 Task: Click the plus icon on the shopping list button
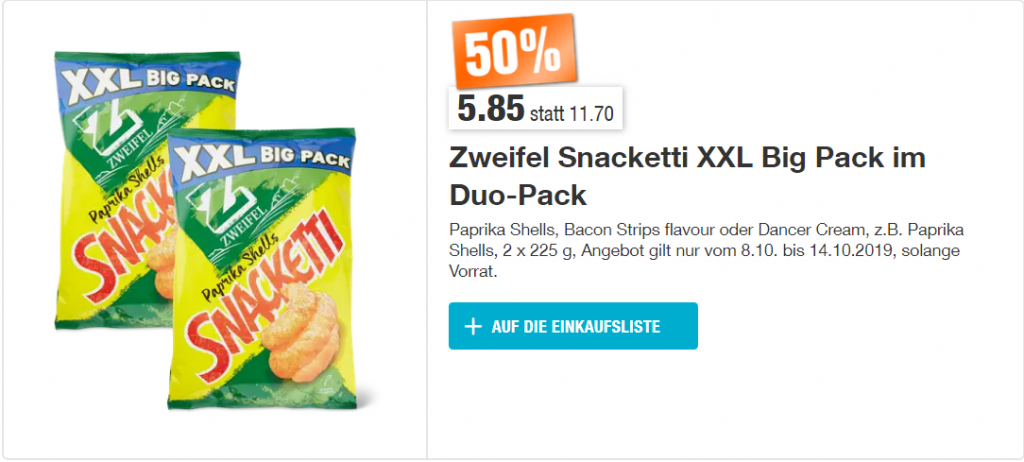coord(472,327)
